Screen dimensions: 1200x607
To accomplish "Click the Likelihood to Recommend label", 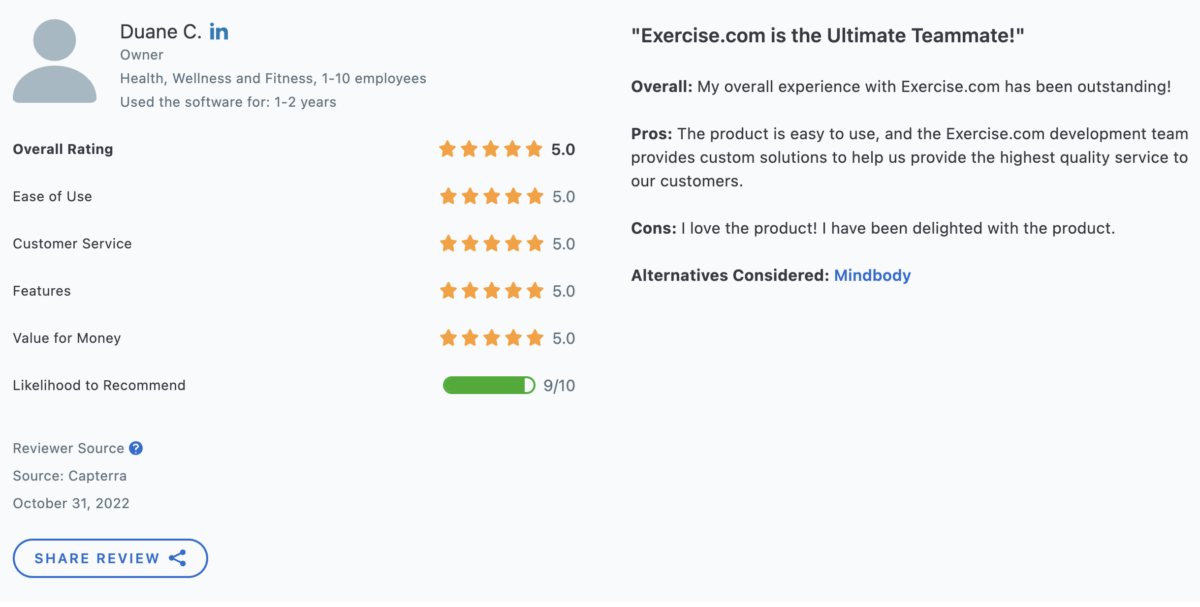I will pos(98,384).
